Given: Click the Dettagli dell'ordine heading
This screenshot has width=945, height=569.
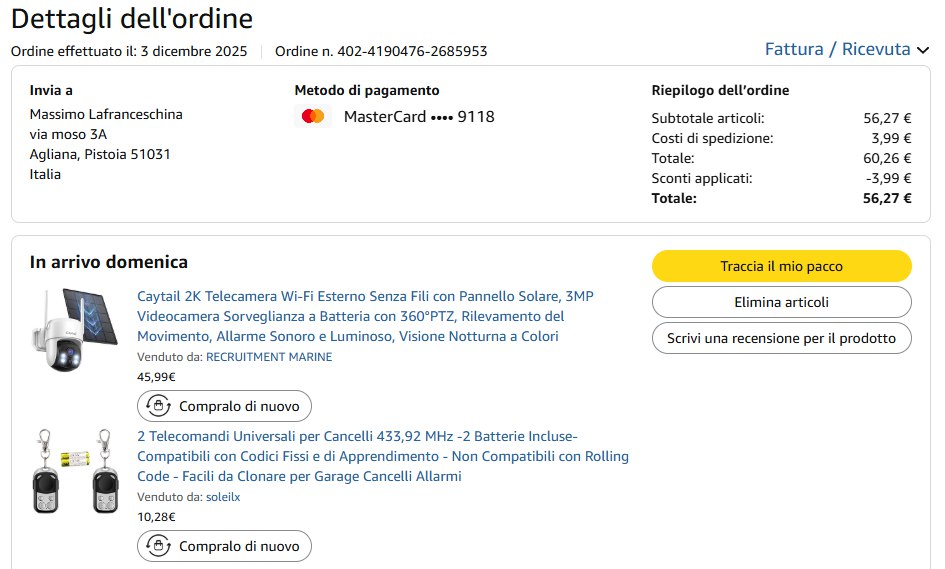Looking at the screenshot, I should pos(132,18).
